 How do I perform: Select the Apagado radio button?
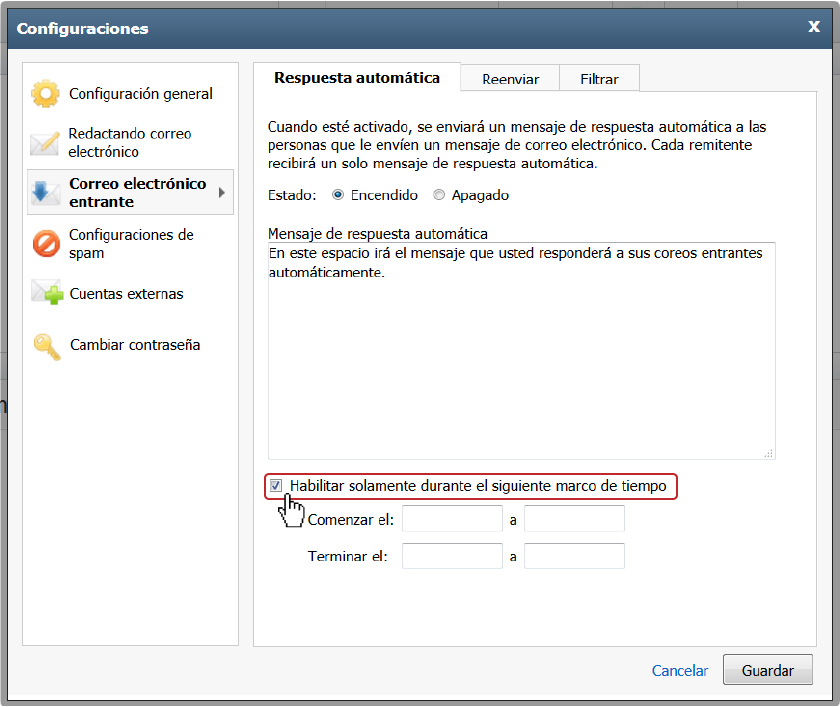(x=439, y=195)
